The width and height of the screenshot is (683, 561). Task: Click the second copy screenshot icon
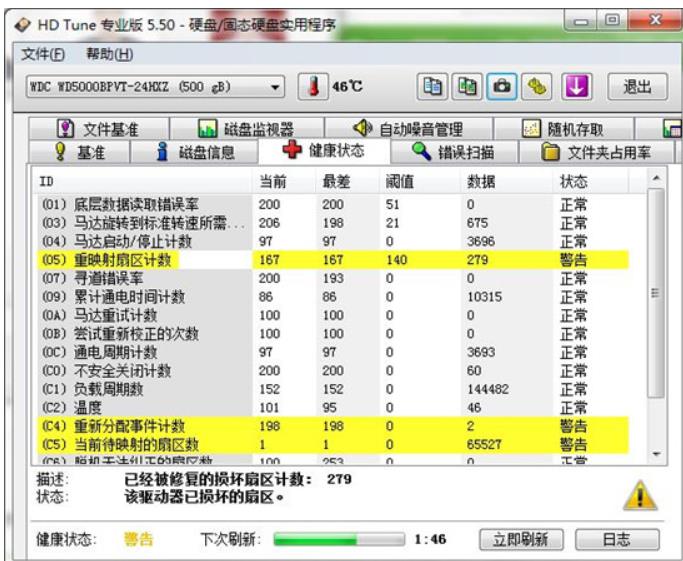click(467, 86)
